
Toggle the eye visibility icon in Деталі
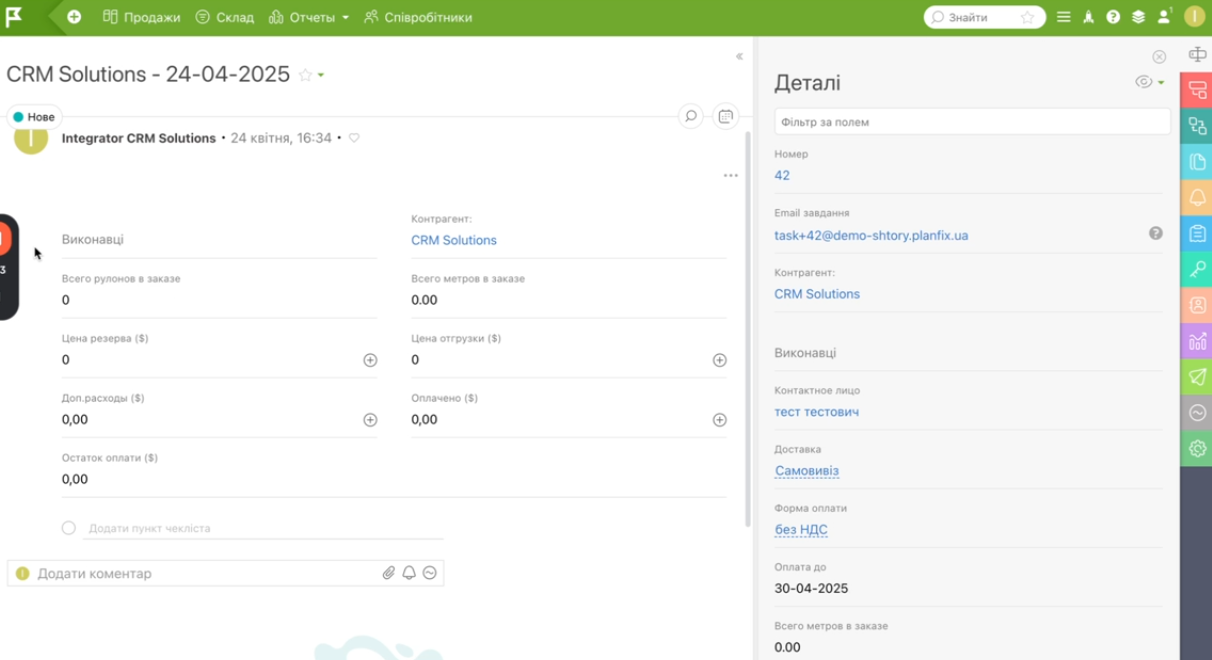[x=1144, y=82]
